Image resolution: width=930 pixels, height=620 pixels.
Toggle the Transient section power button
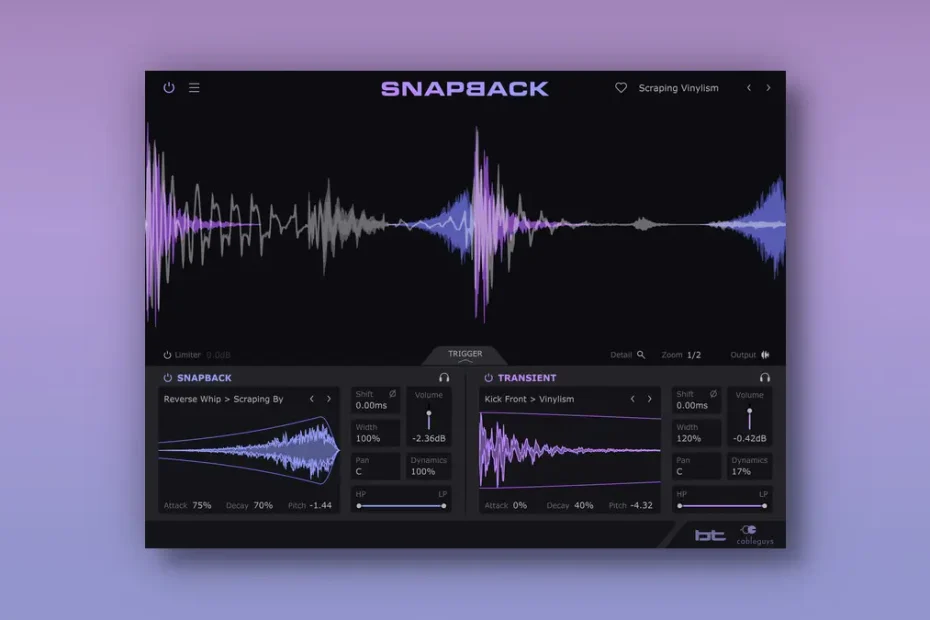489,378
